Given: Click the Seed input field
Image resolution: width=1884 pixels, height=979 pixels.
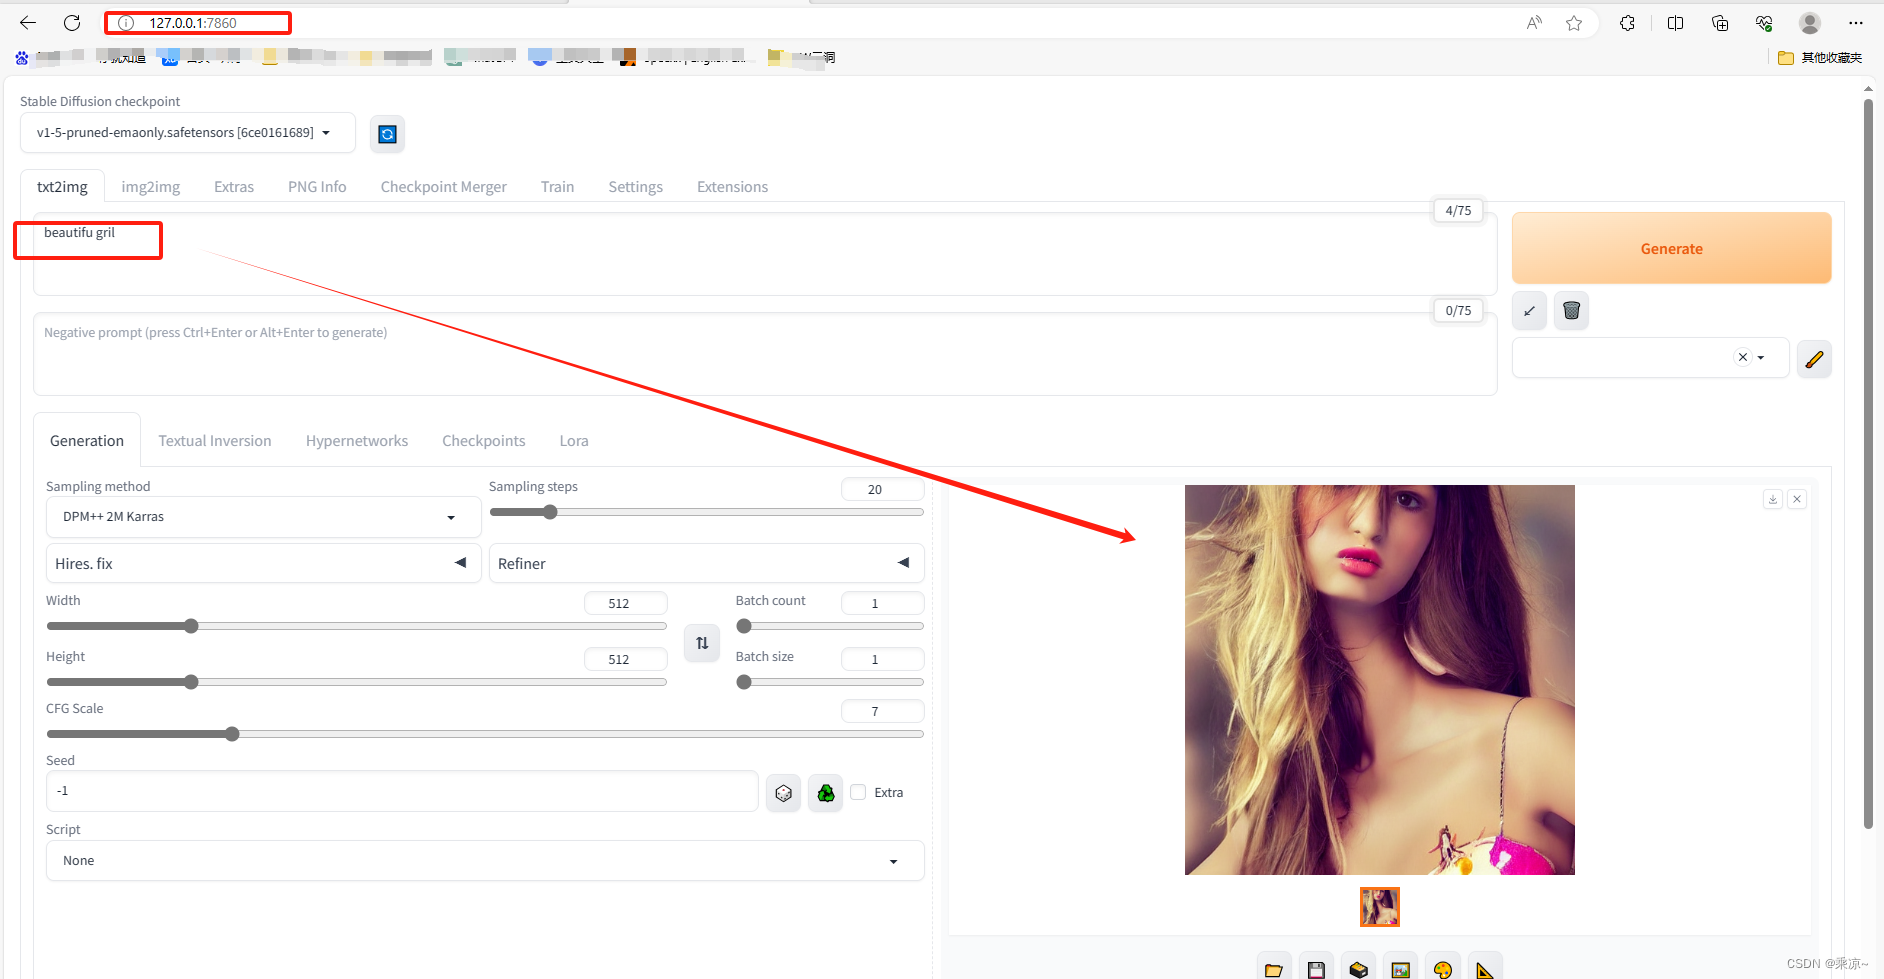Looking at the screenshot, I should click(402, 791).
